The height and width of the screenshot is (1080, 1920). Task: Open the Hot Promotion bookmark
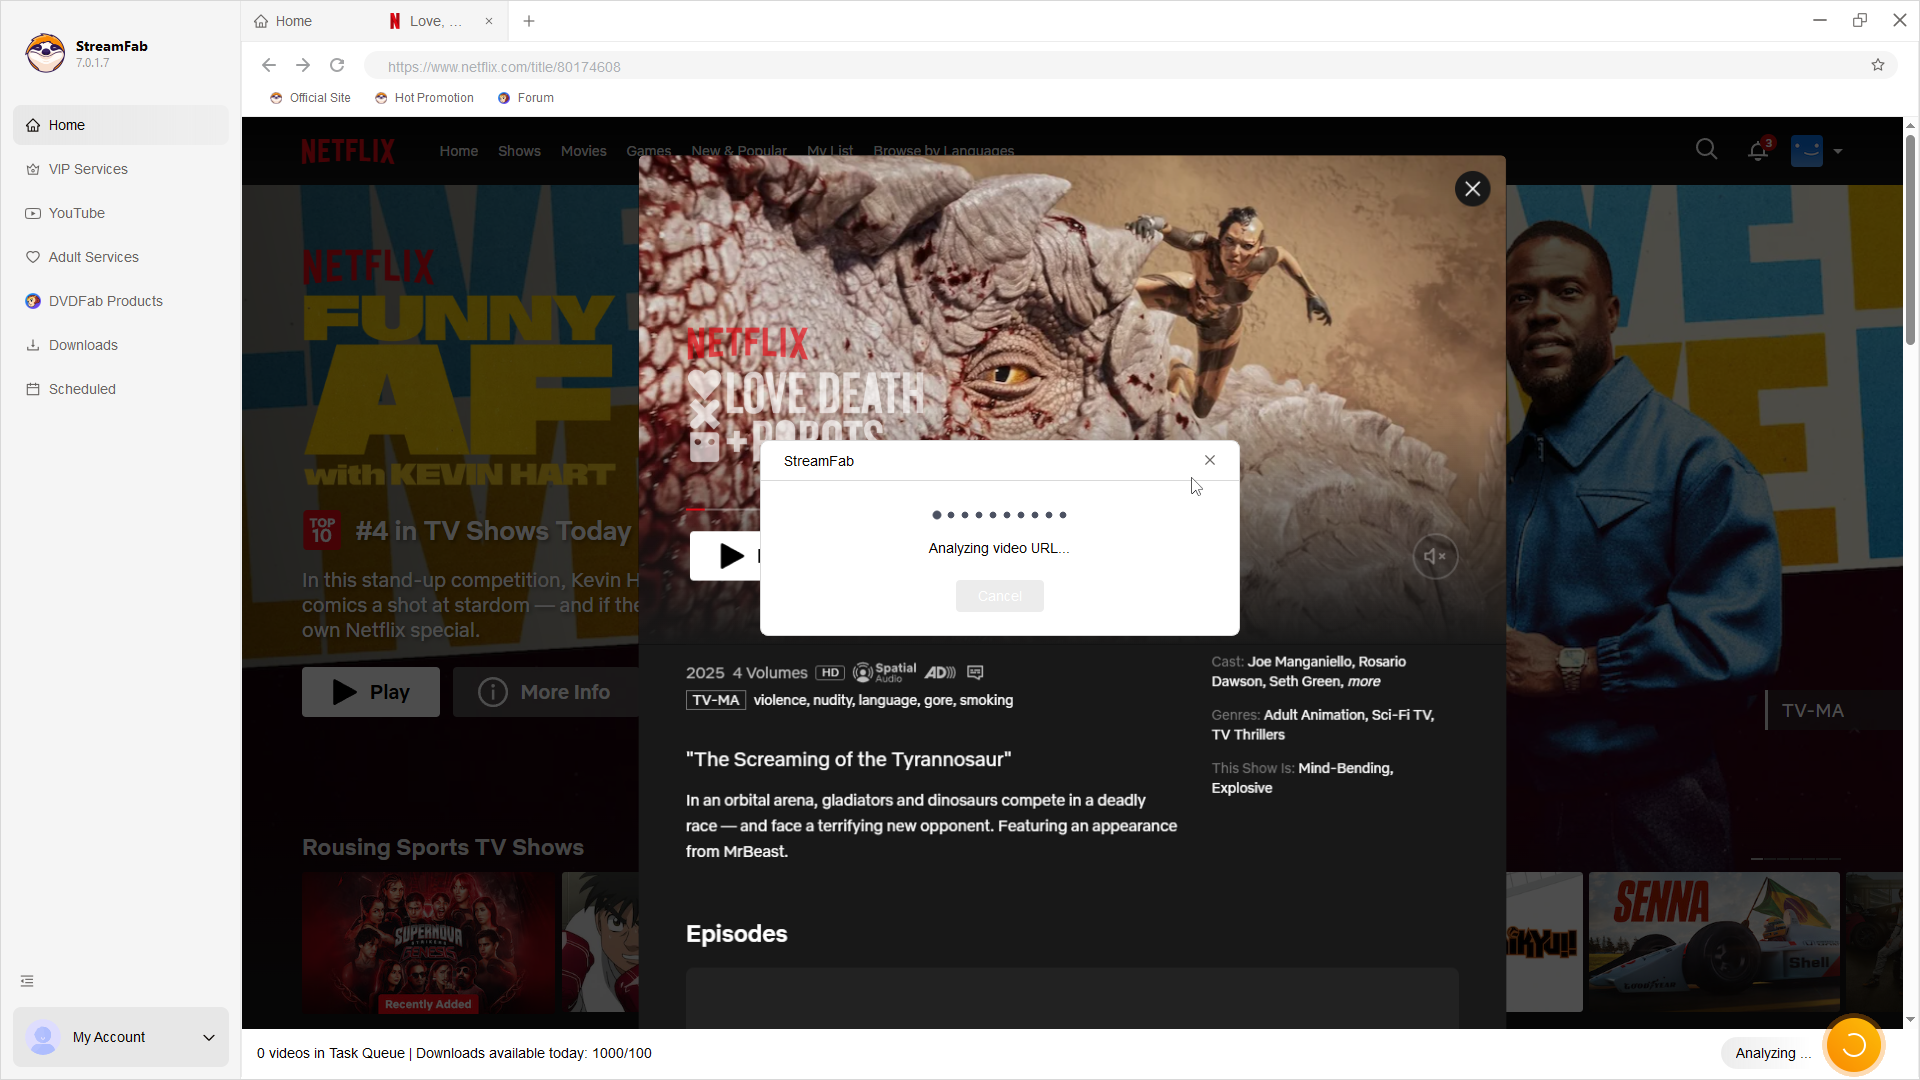(424, 98)
